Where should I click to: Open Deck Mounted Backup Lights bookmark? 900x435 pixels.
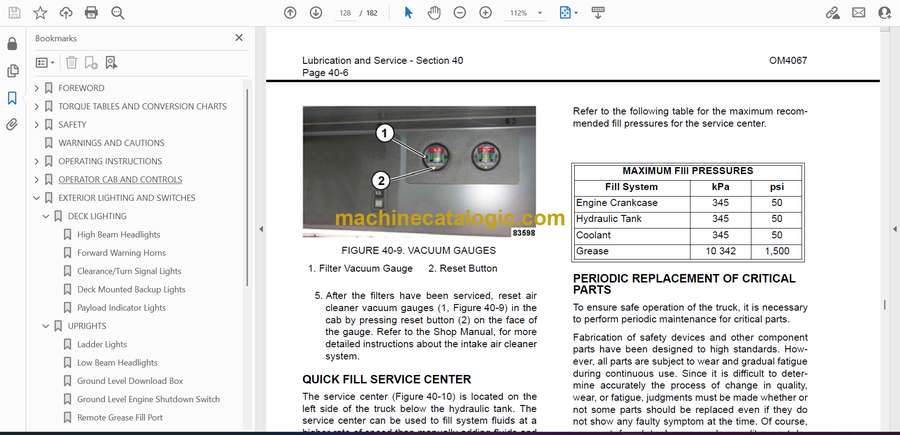[x=131, y=290]
